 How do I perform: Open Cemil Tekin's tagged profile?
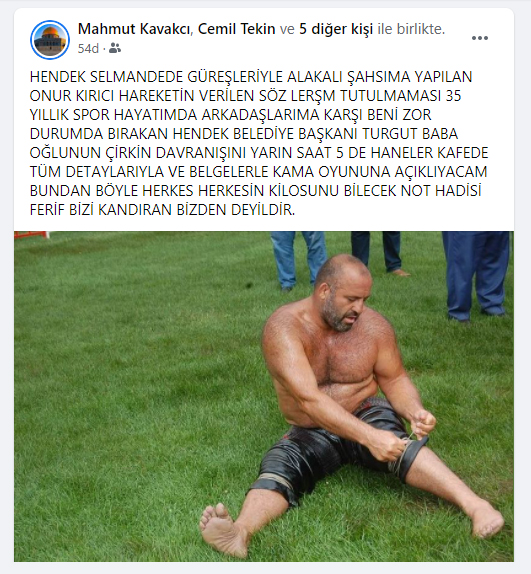[x=236, y=29]
